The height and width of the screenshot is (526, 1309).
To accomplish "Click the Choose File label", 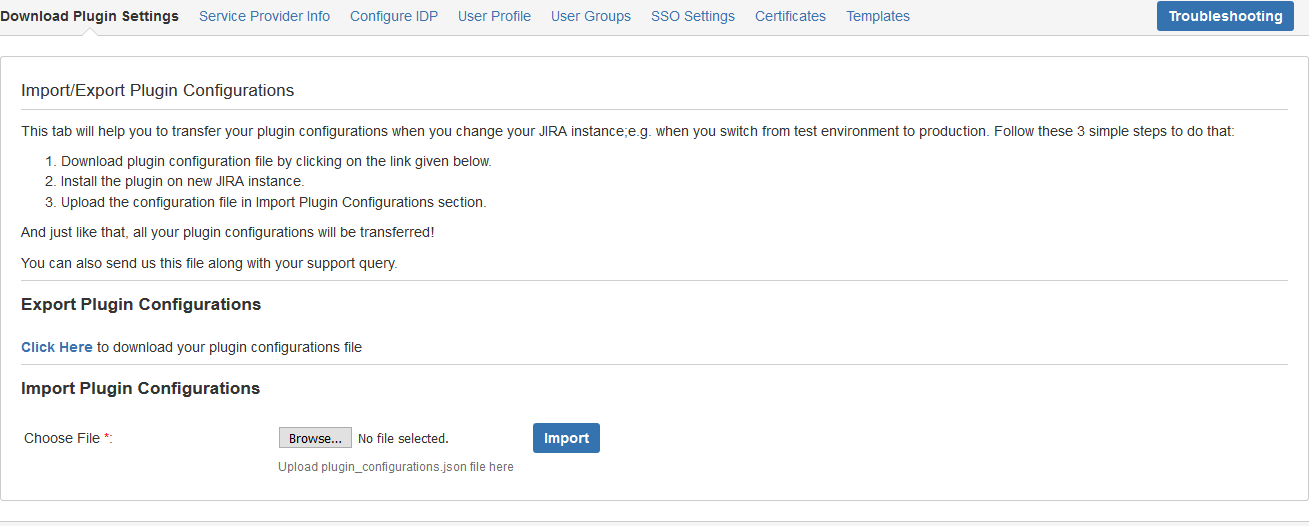I will pyautogui.click(x=68, y=438).
